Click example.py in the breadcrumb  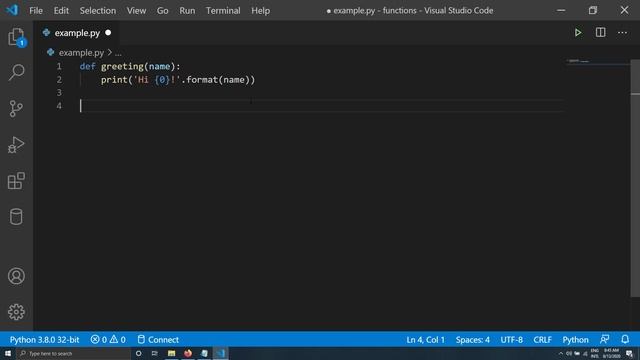(81, 53)
